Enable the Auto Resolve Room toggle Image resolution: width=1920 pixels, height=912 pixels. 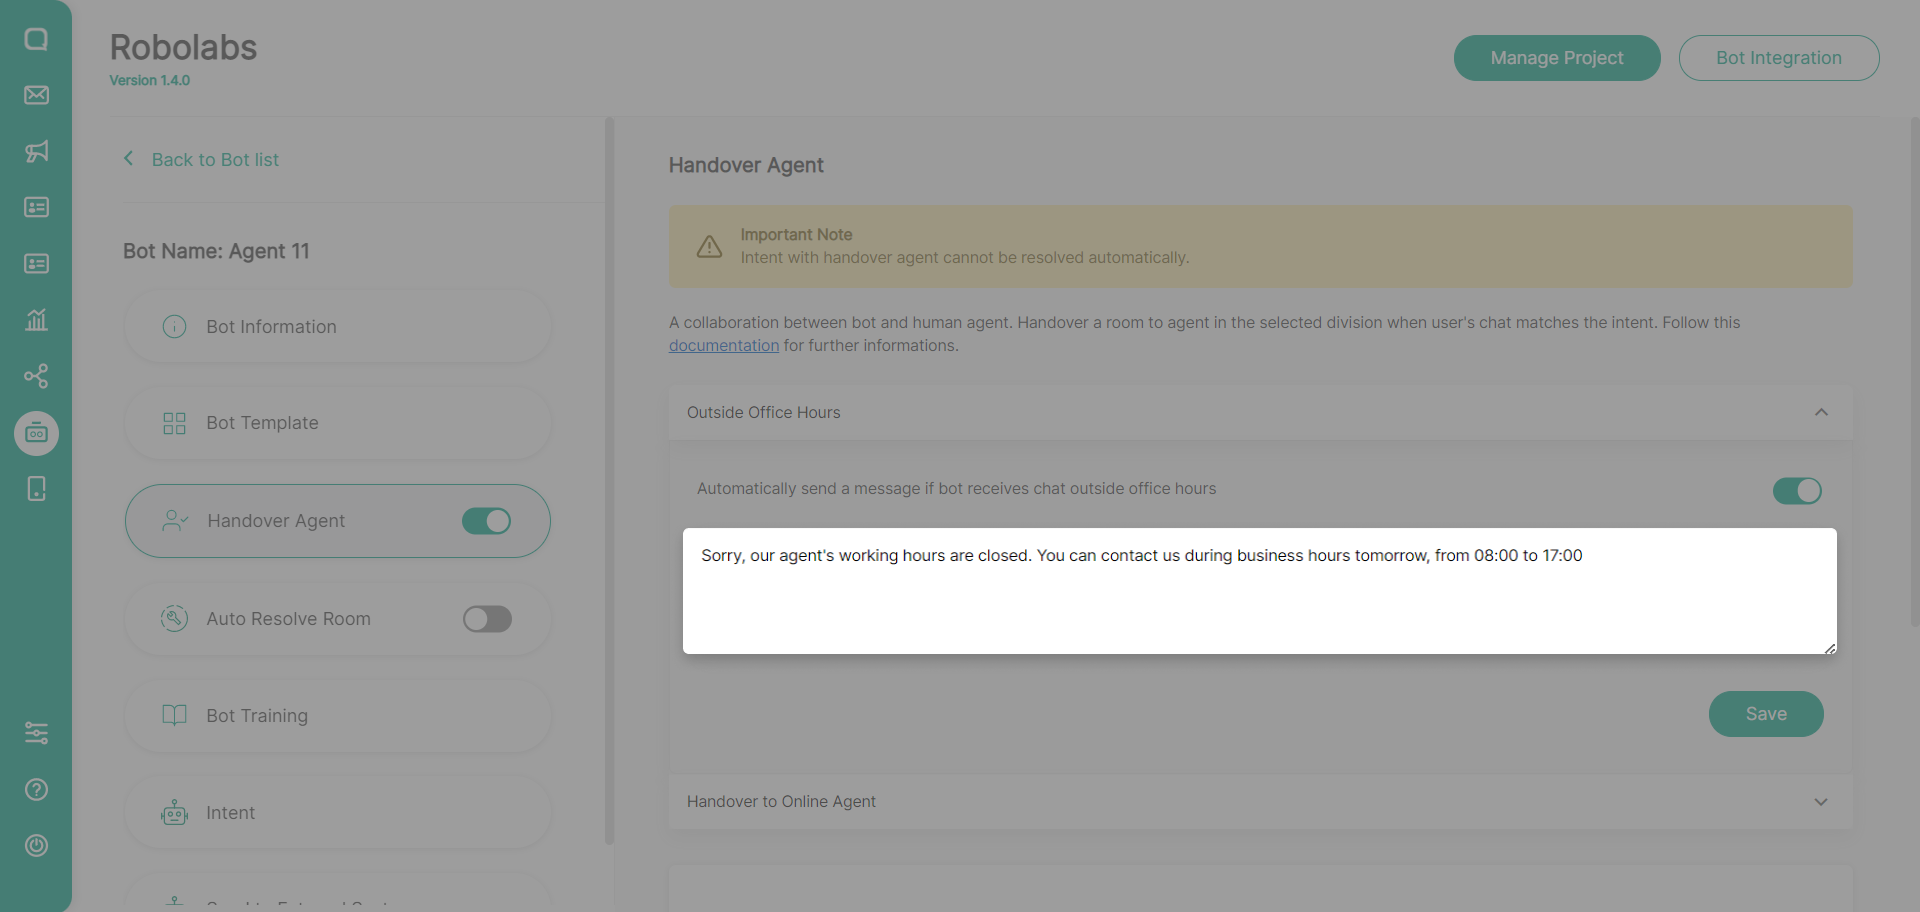[x=487, y=619]
